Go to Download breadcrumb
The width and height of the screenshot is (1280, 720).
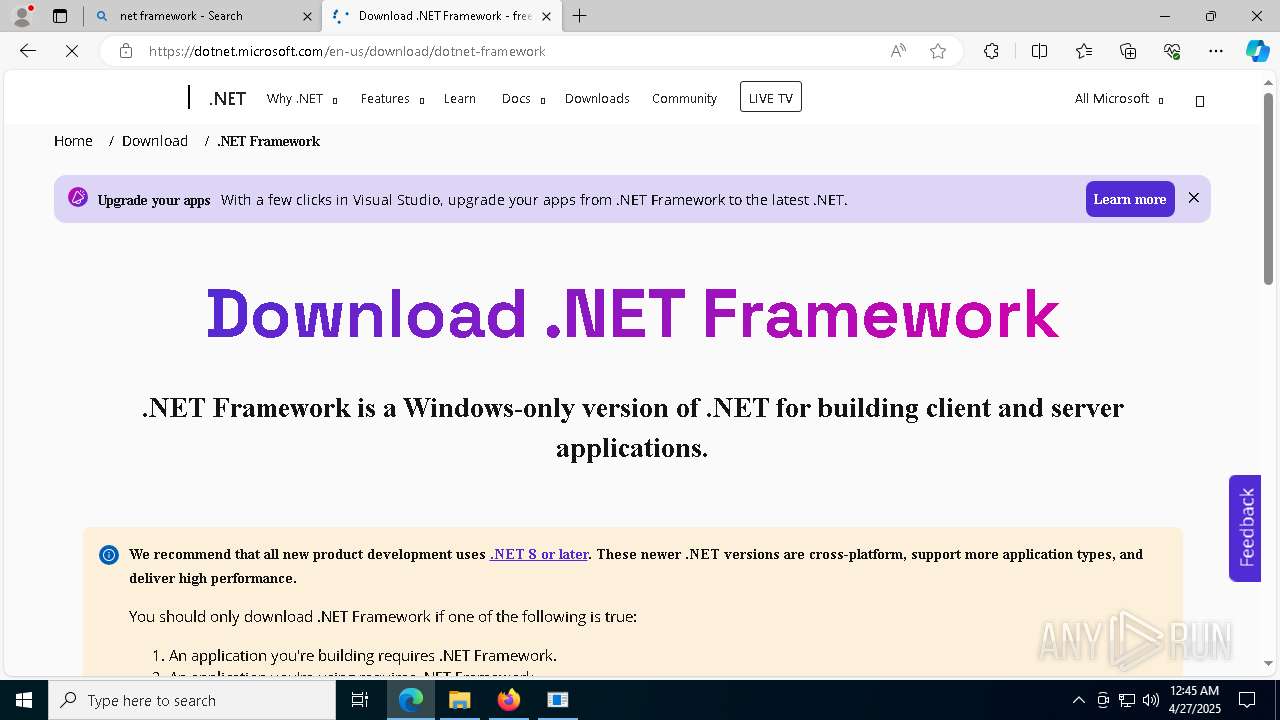click(x=155, y=141)
